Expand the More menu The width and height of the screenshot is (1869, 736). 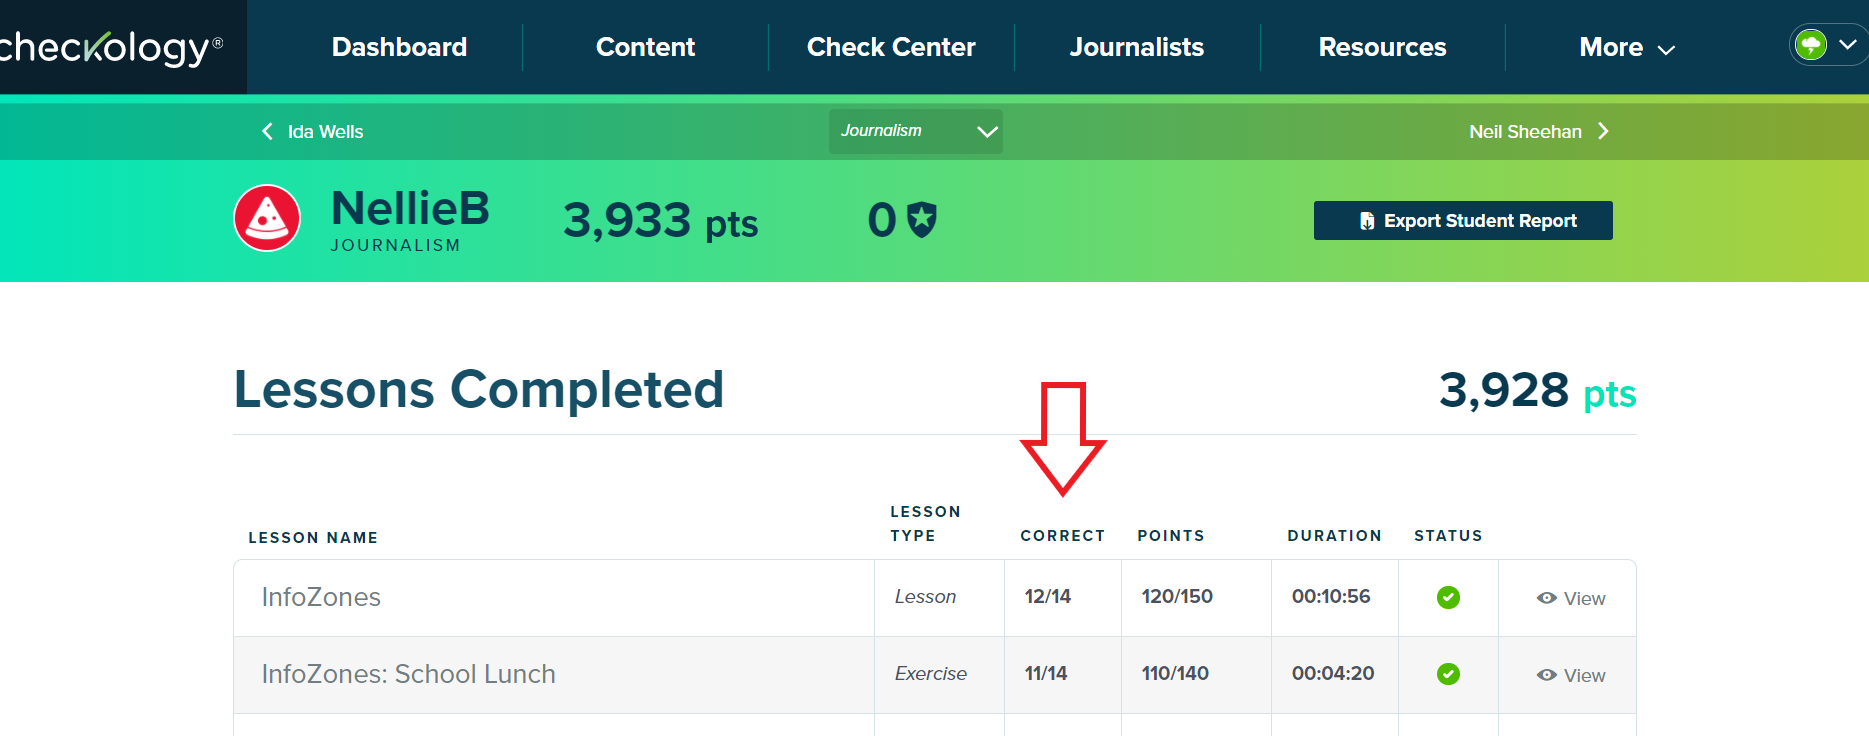[1626, 47]
